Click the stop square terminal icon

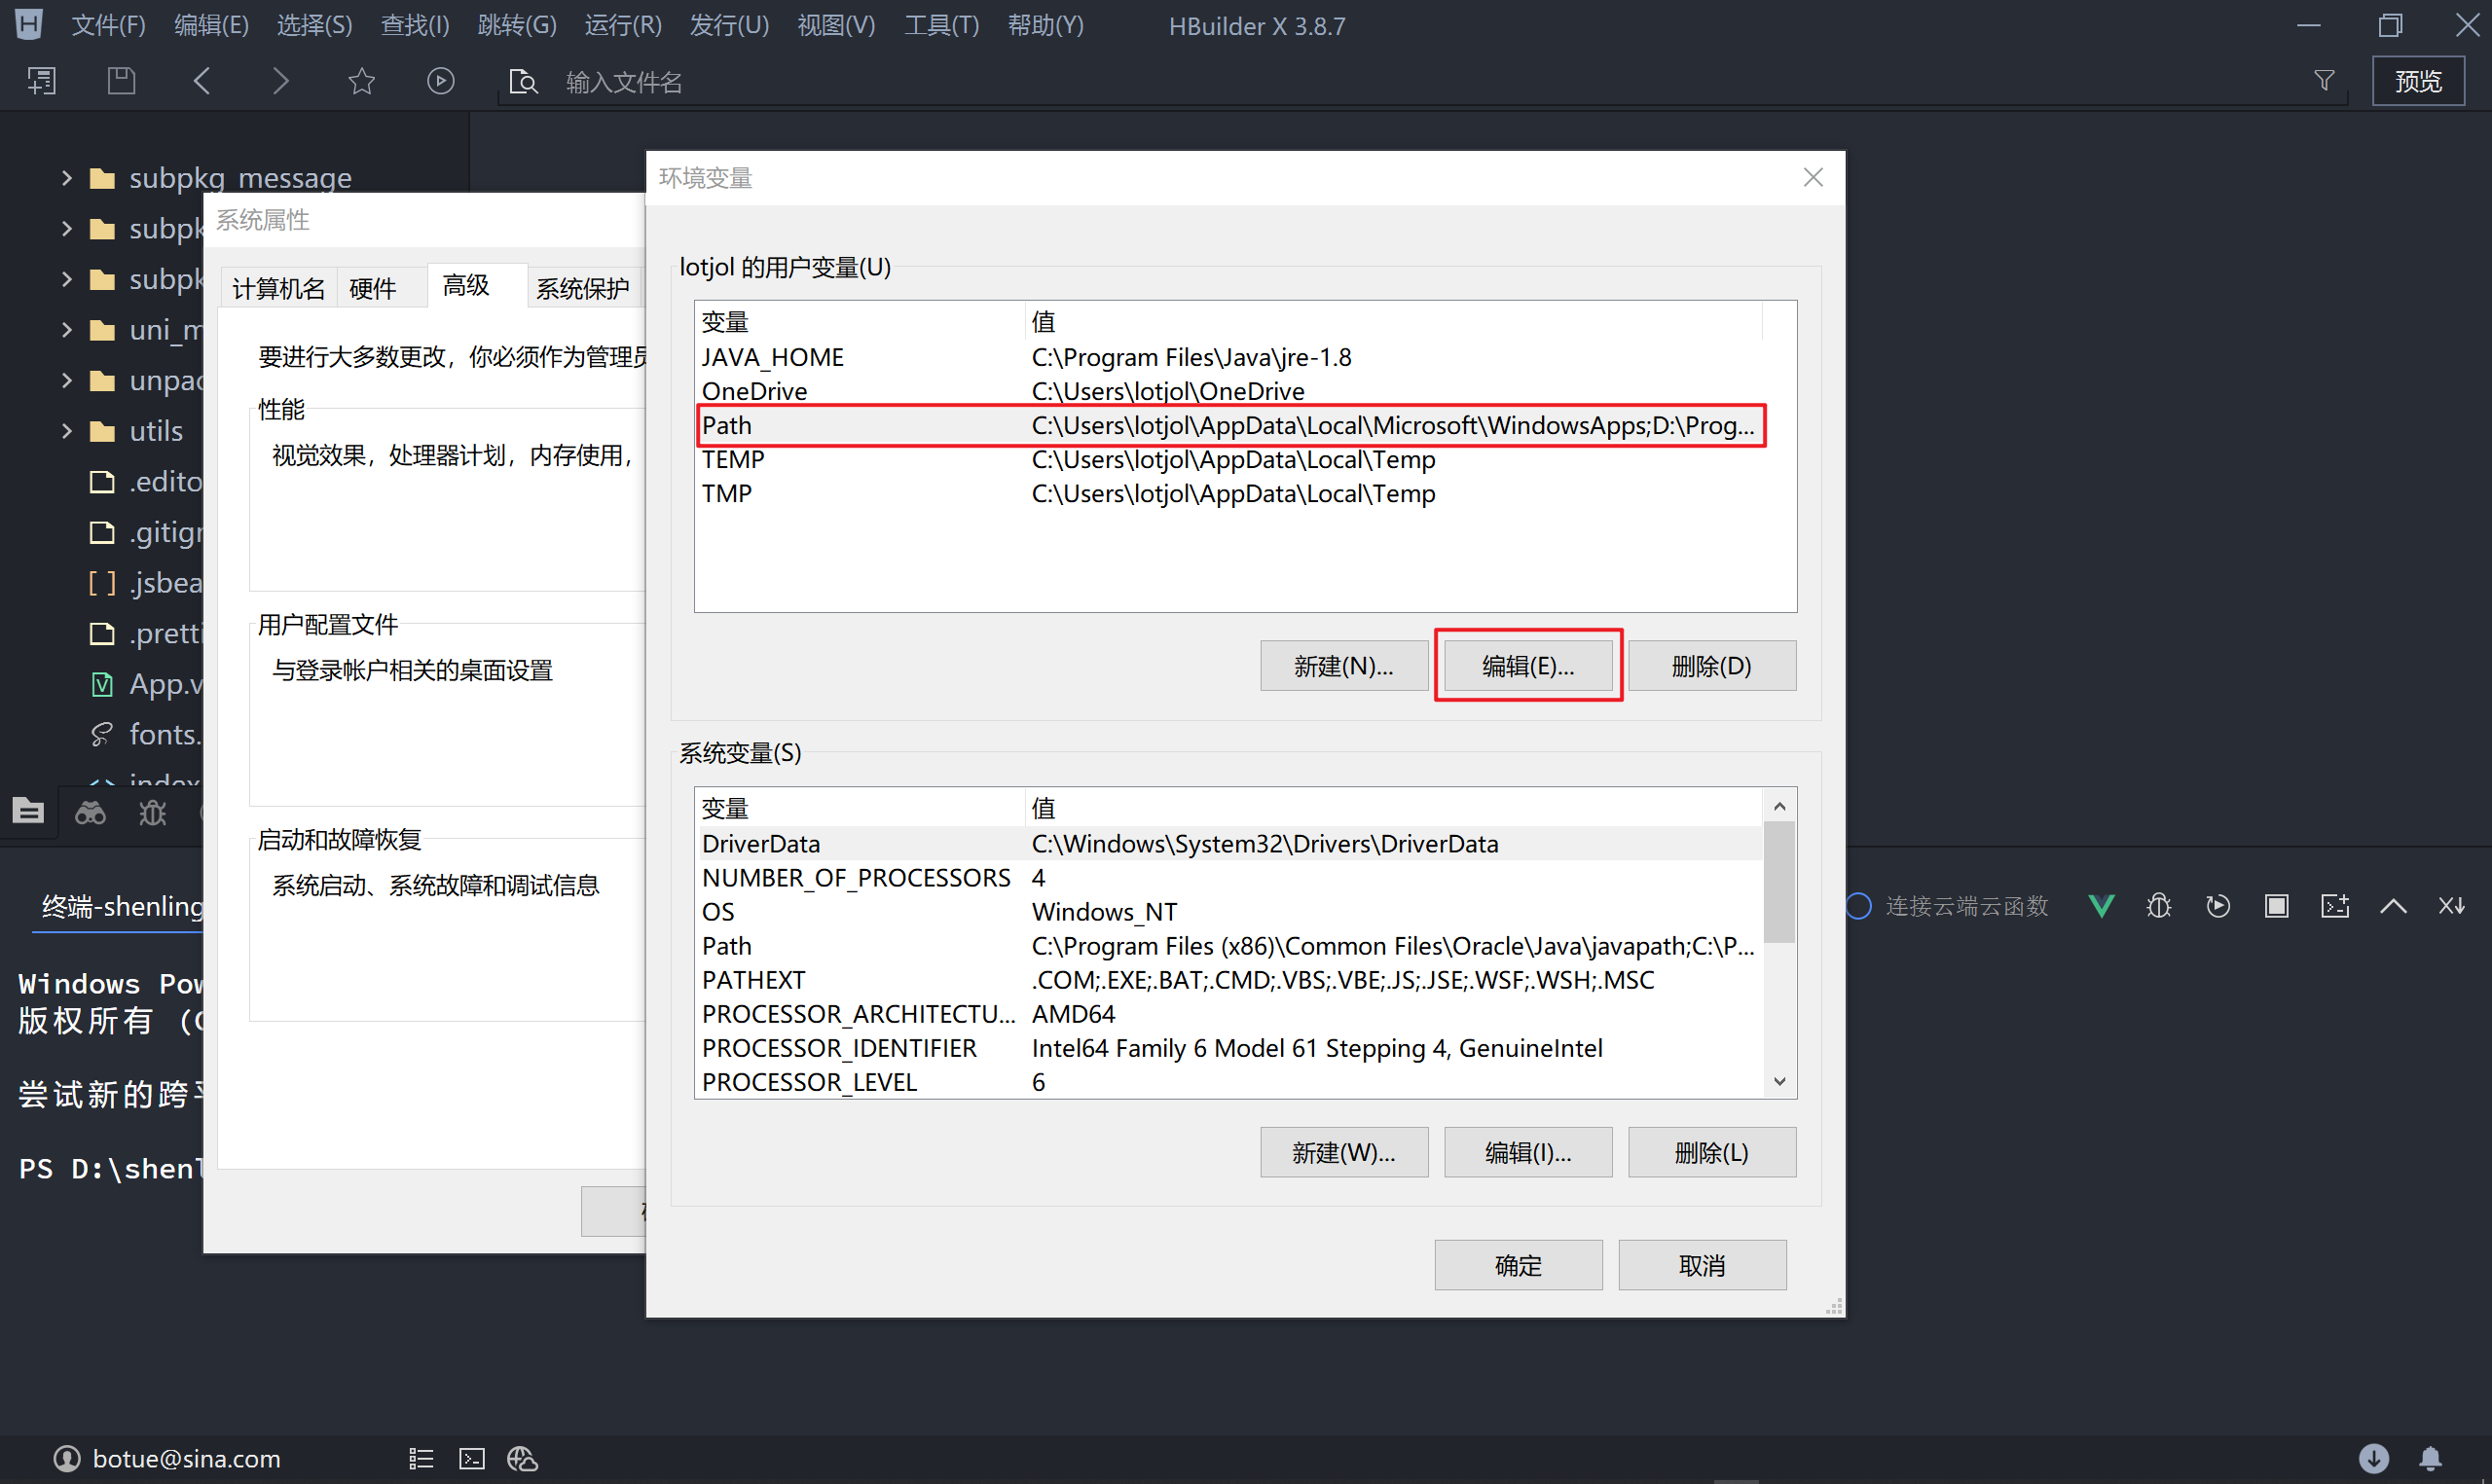(x=2276, y=906)
